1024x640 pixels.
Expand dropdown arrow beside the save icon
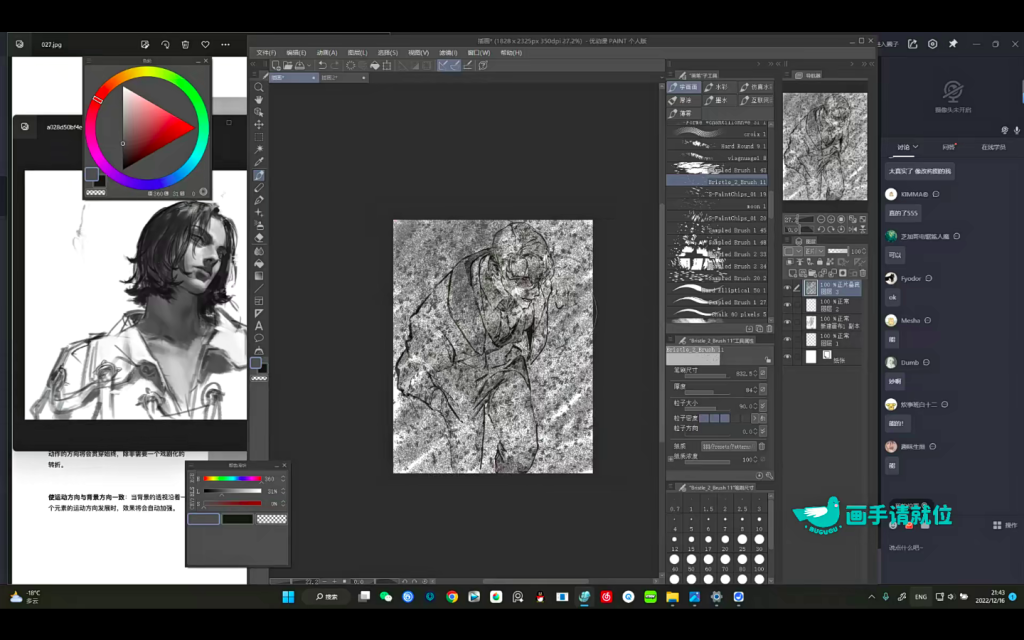coord(307,65)
